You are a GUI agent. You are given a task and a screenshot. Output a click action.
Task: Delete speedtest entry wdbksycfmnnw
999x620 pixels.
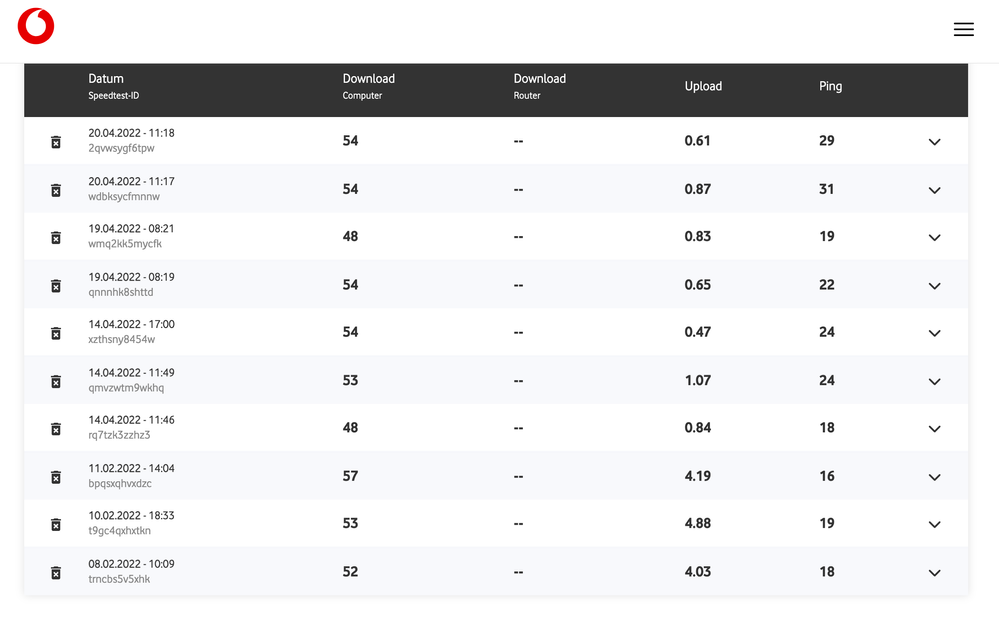point(56,190)
